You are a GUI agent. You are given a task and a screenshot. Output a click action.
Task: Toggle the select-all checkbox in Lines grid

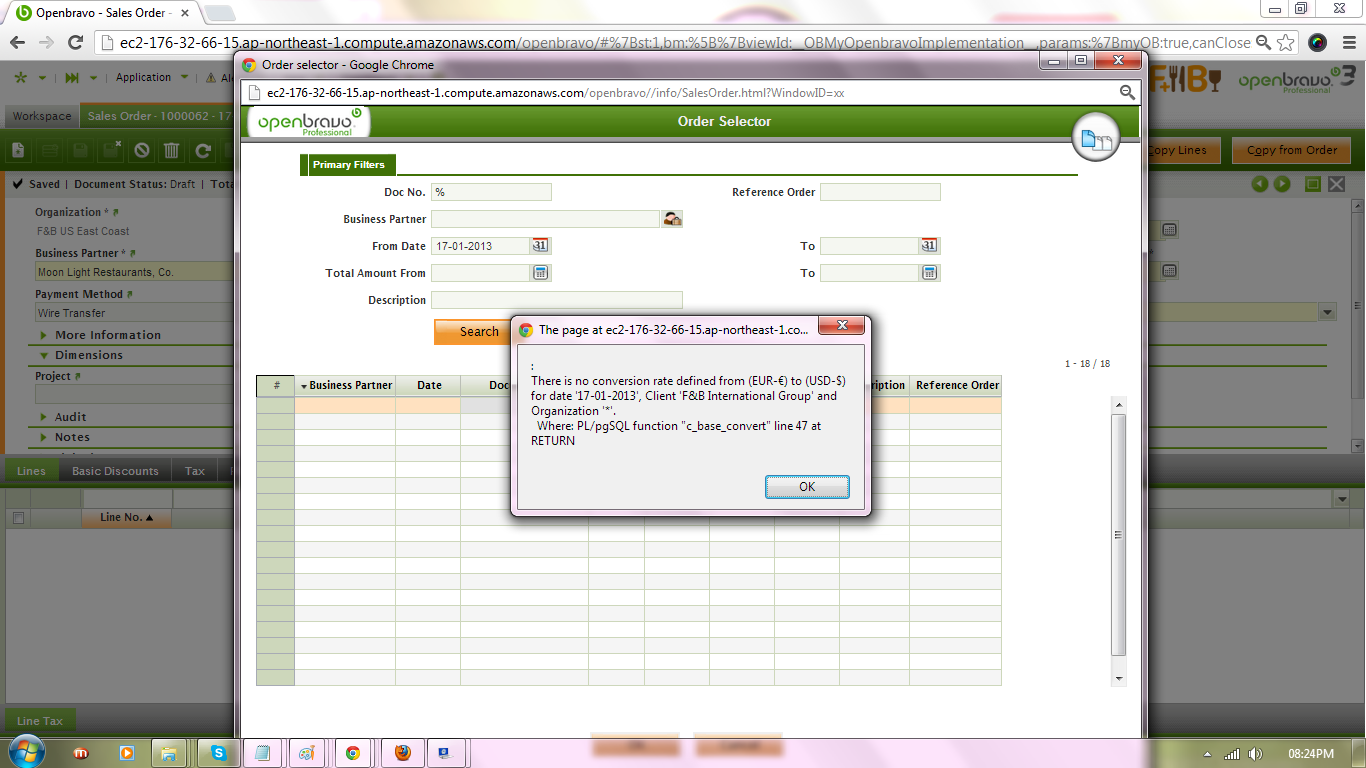[18, 518]
